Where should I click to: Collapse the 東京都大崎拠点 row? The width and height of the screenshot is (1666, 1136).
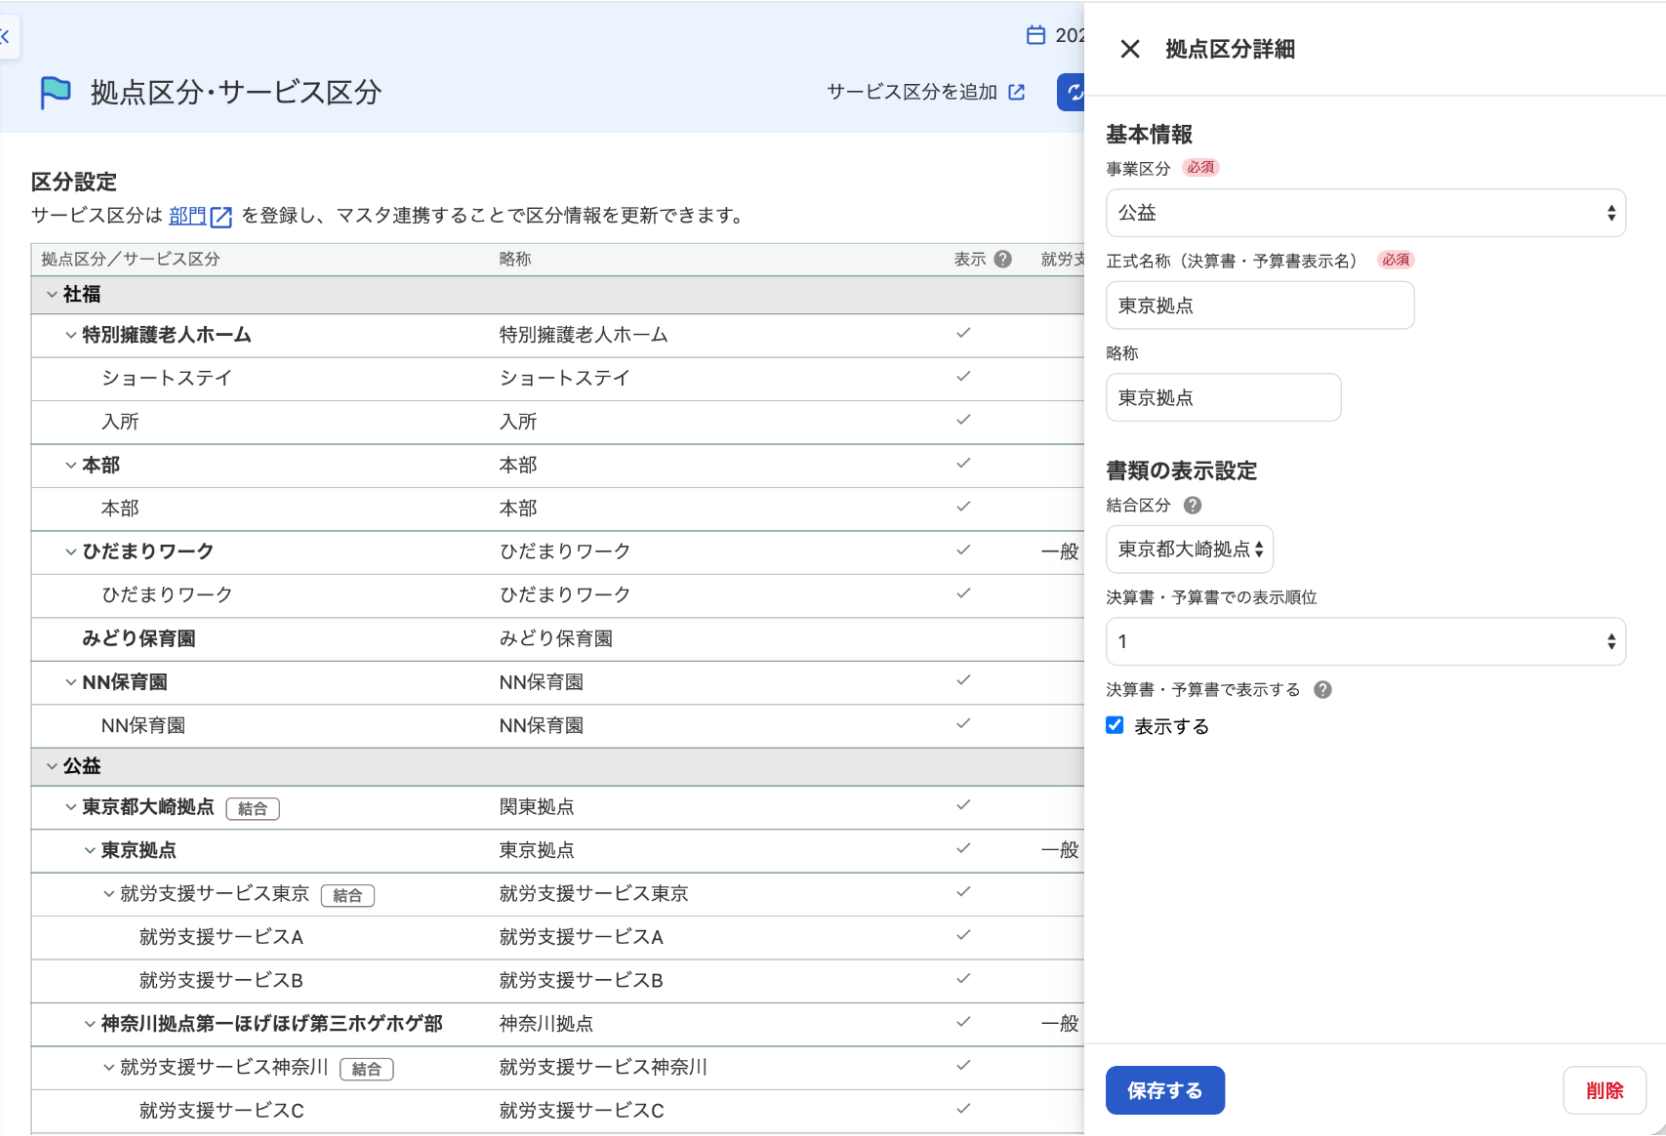click(x=71, y=807)
